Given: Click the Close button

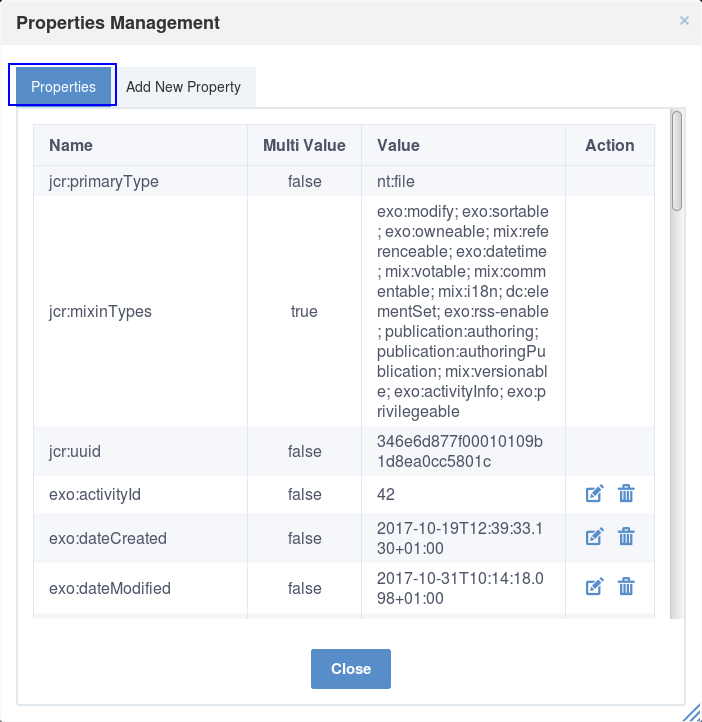Looking at the screenshot, I should click(351, 669).
